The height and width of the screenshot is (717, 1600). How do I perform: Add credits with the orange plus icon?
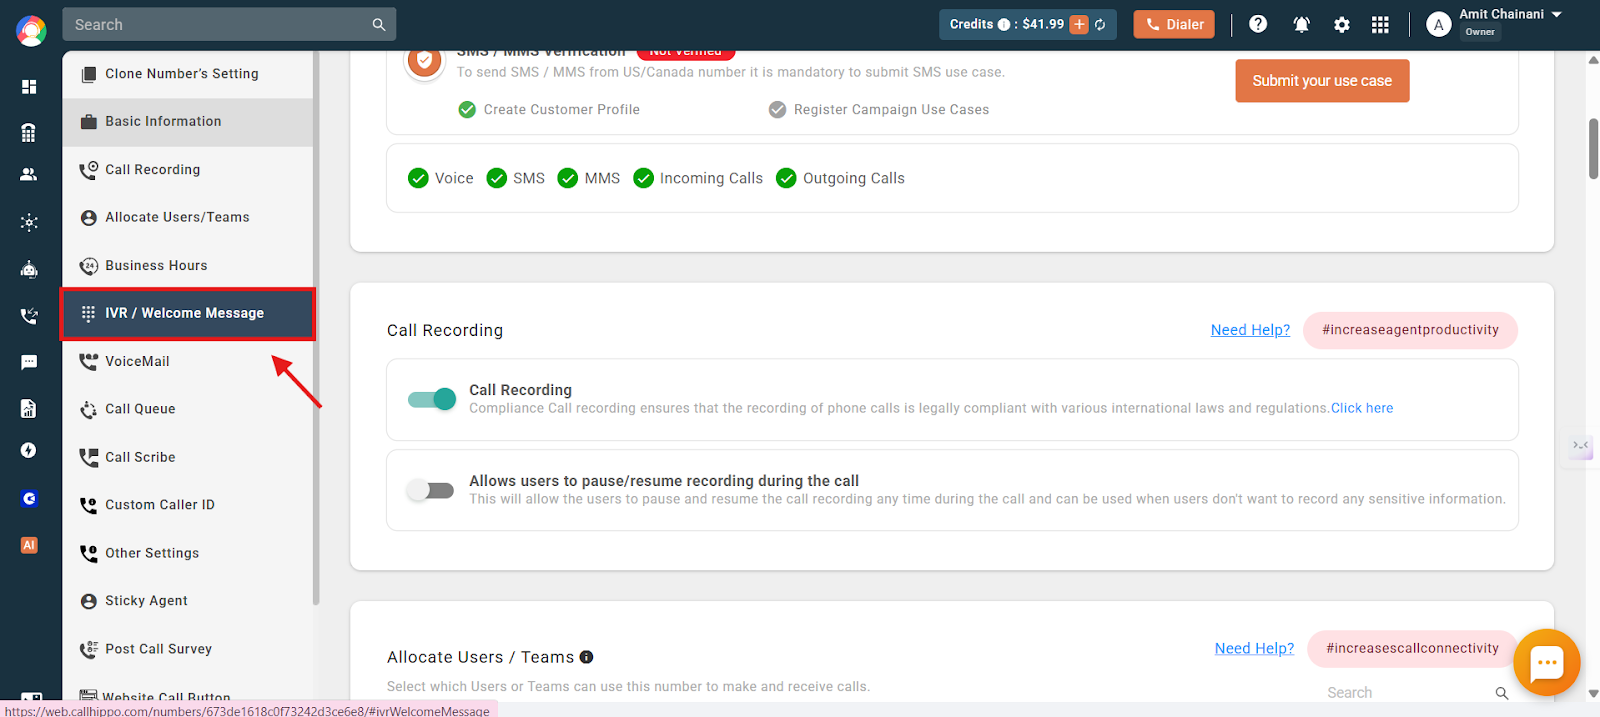pyautogui.click(x=1079, y=24)
